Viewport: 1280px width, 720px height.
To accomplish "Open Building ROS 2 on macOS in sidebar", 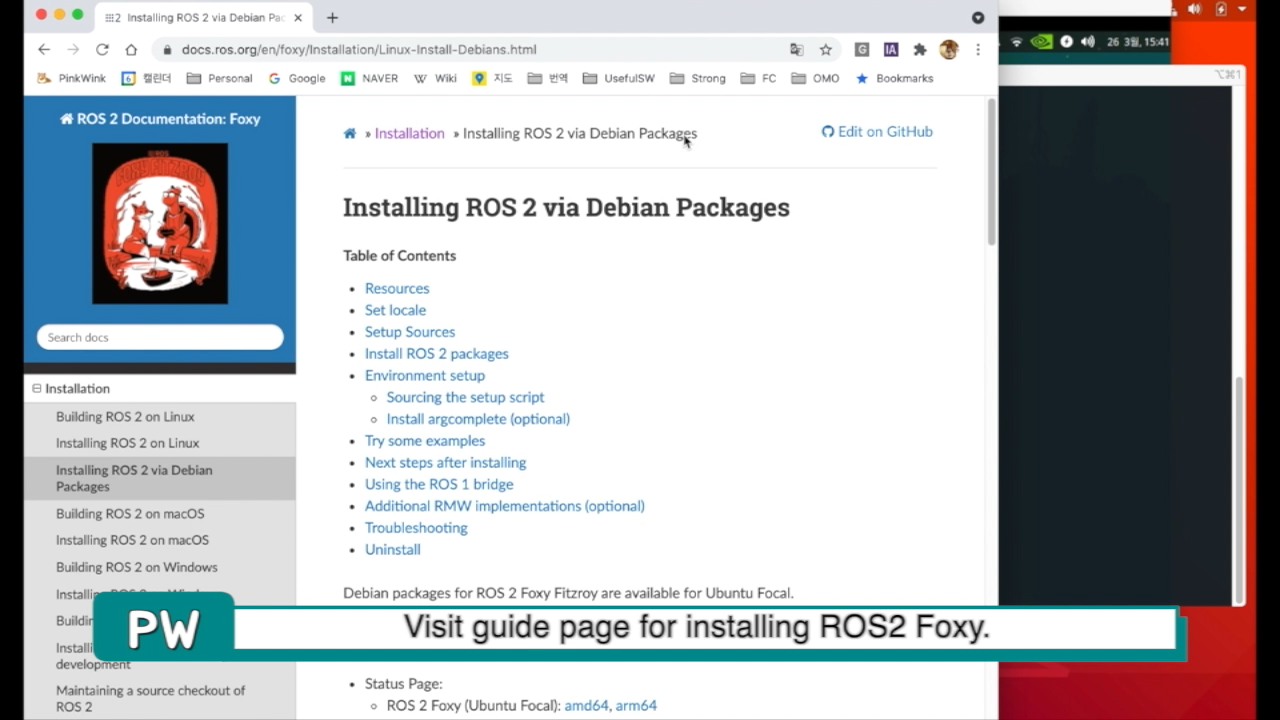I will coord(130,514).
